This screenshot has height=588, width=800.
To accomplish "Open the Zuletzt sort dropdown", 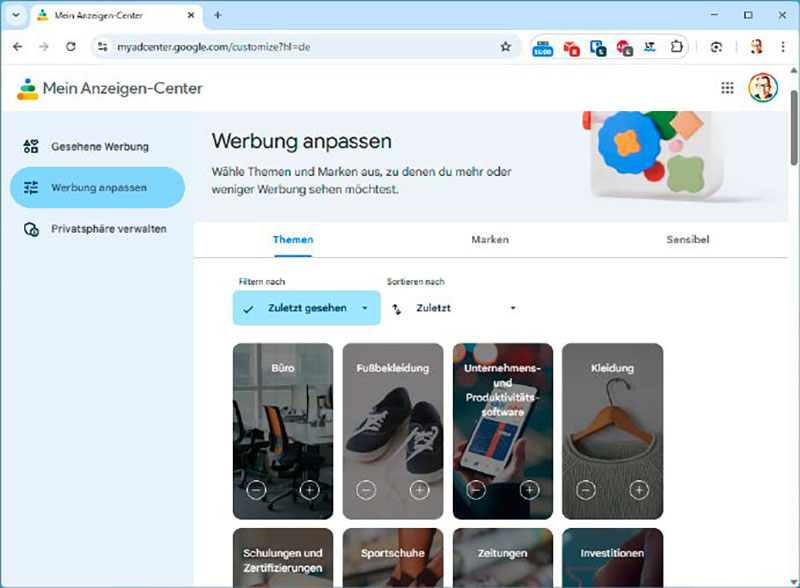I will click(x=453, y=308).
